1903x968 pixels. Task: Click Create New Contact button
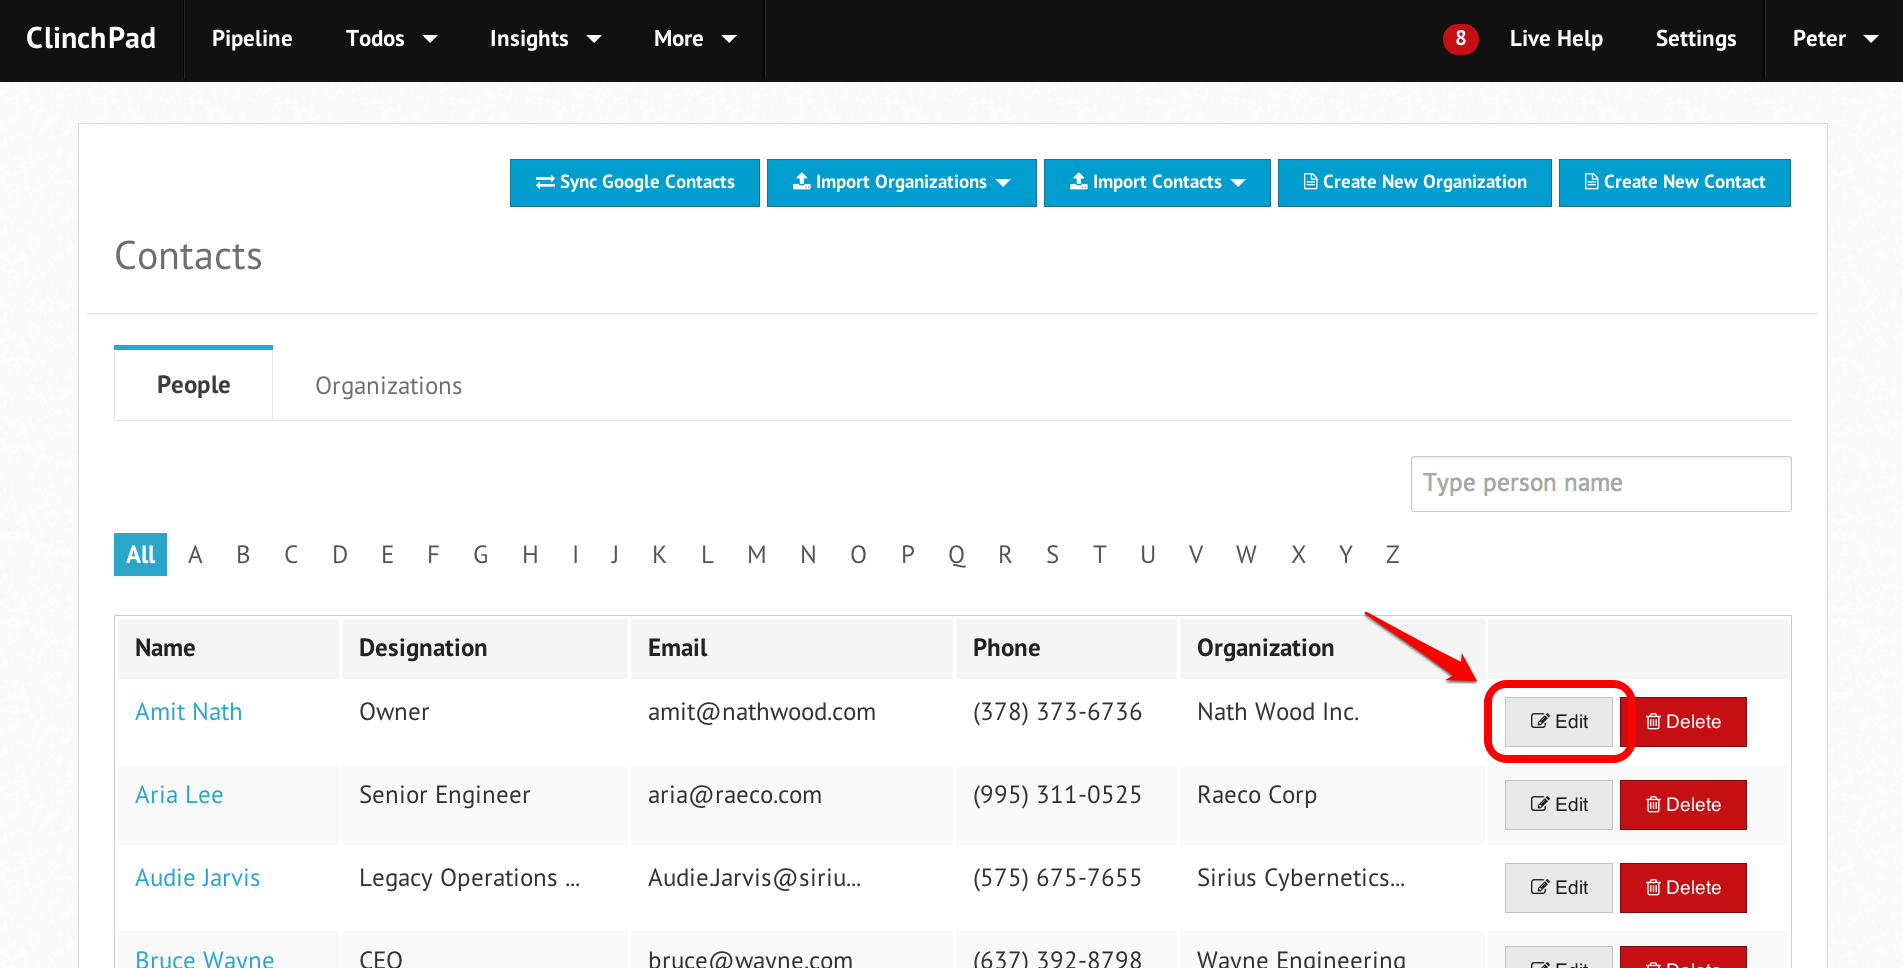1675,183
